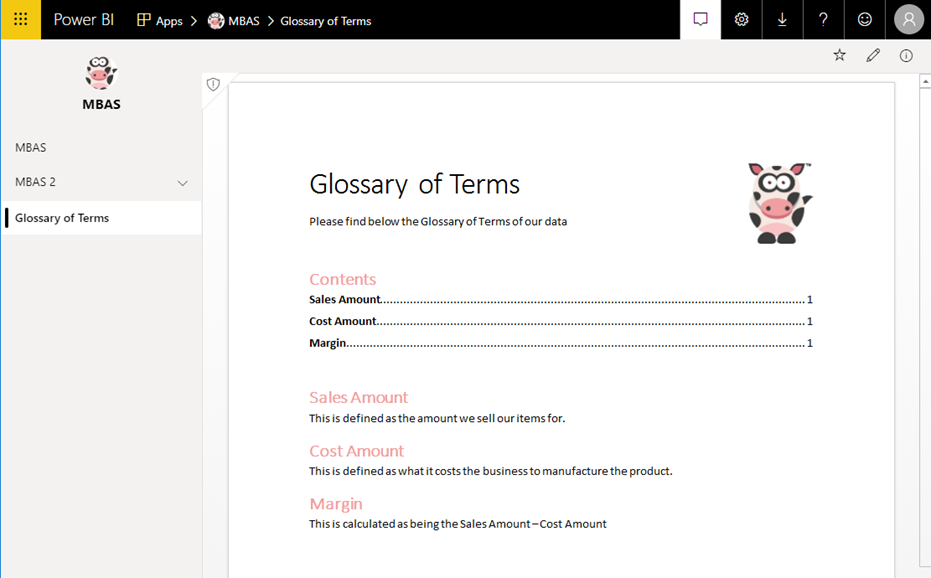Select Glossary of Terms navigation item
This screenshot has width=931, height=578.
62,218
